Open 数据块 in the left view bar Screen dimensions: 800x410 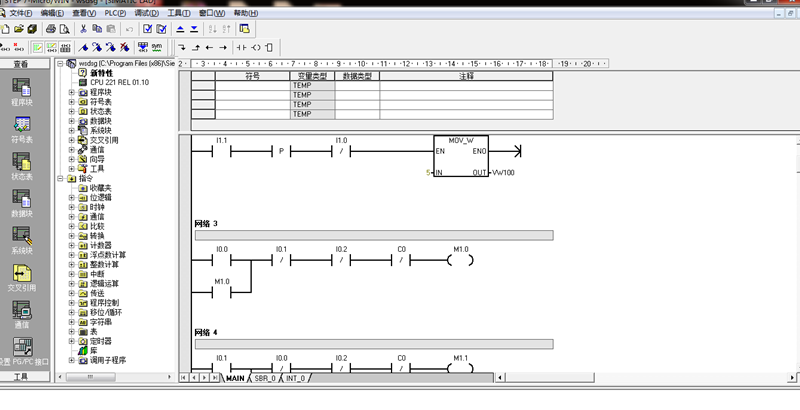pos(22,204)
